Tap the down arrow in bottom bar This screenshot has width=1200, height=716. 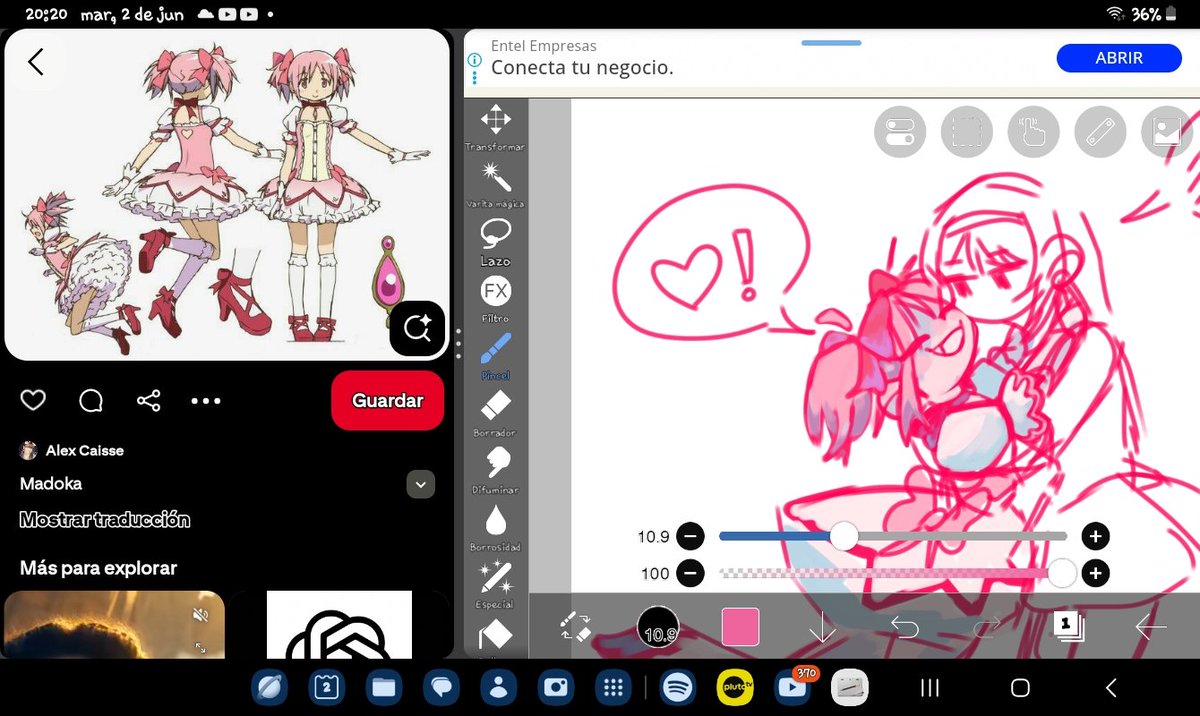pyautogui.click(x=822, y=627)
